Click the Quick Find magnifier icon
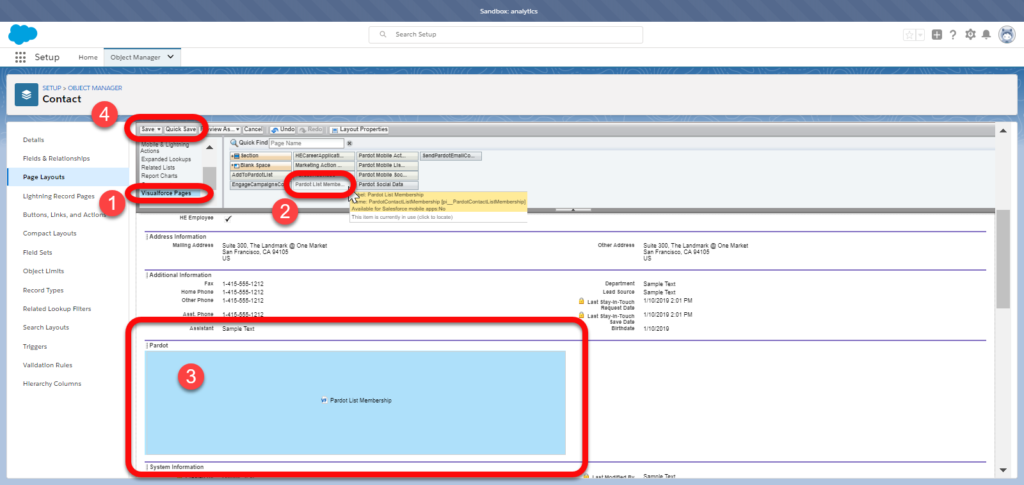Screen dimensions: 1024x485 click(234, 143)
